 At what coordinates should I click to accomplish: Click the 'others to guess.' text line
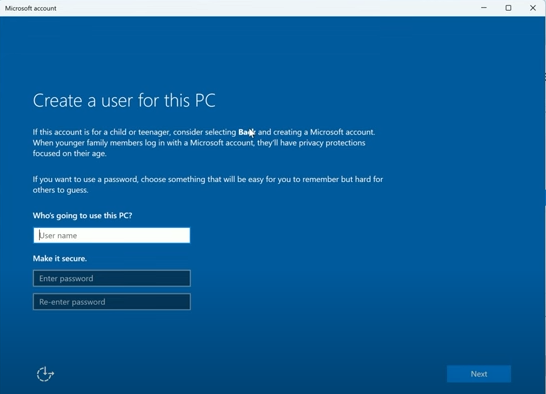pos(61,190)
